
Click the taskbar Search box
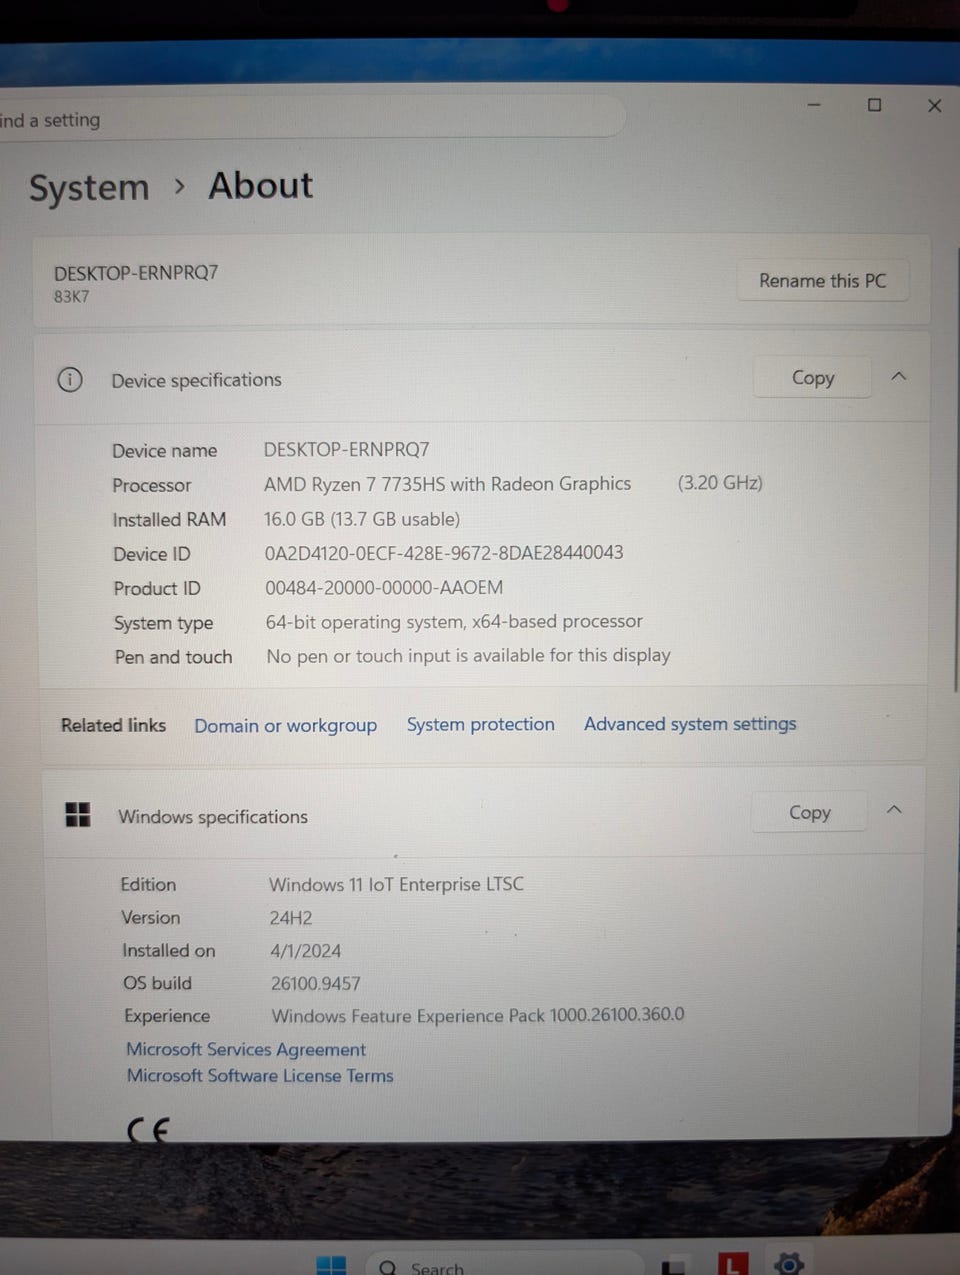point(504,1266)
